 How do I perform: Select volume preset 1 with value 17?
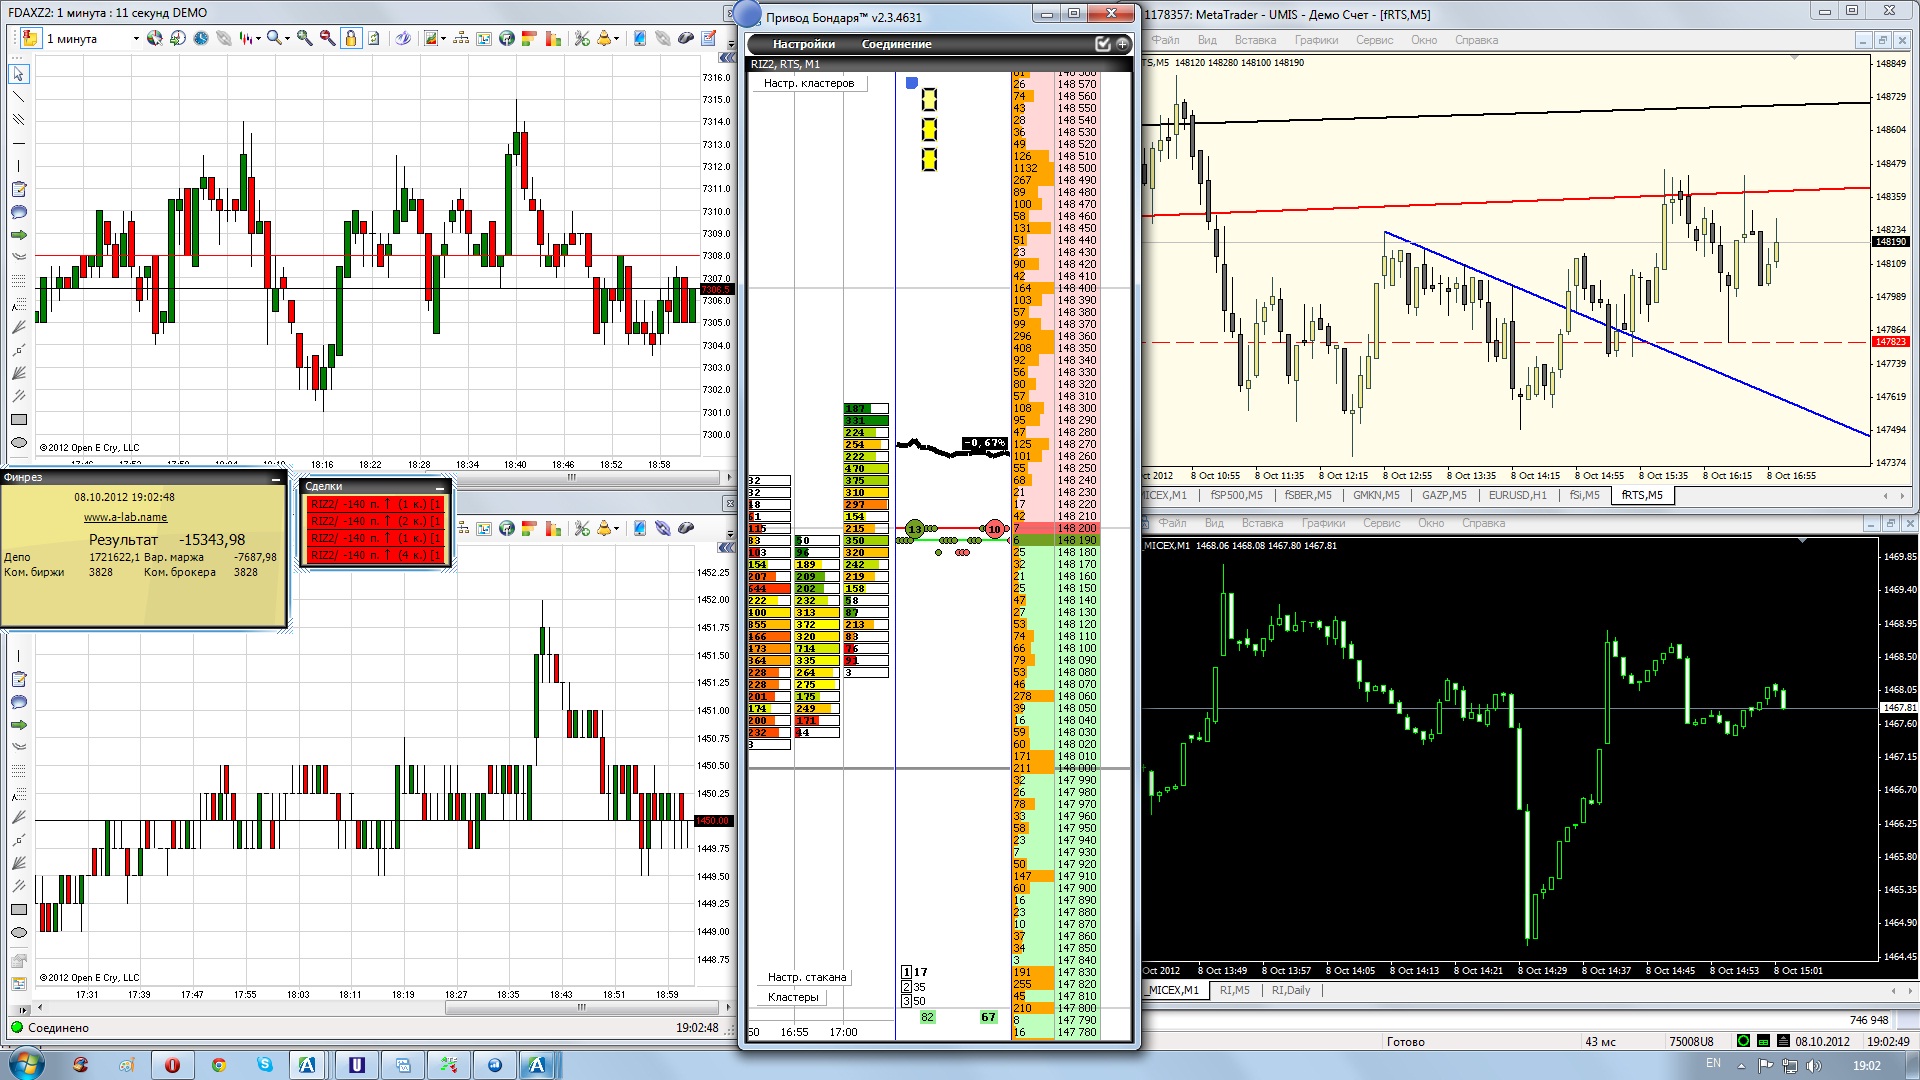click(x=914, y=972)
